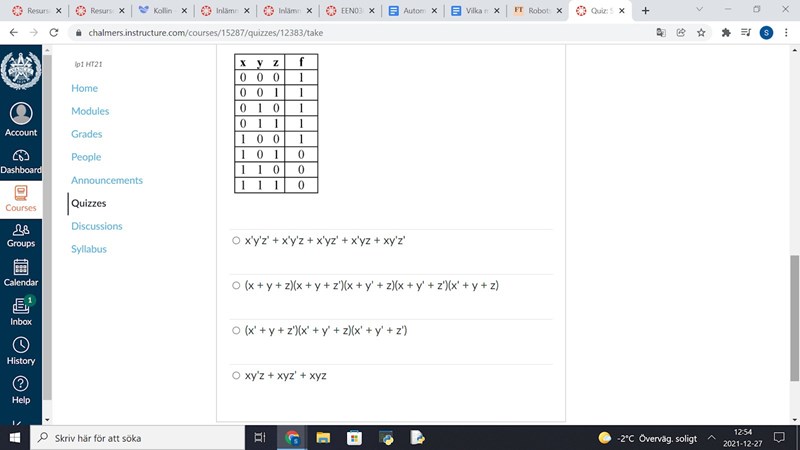
Task: Open the Account menu in Canvas sidebar
Action: [20, 120]
